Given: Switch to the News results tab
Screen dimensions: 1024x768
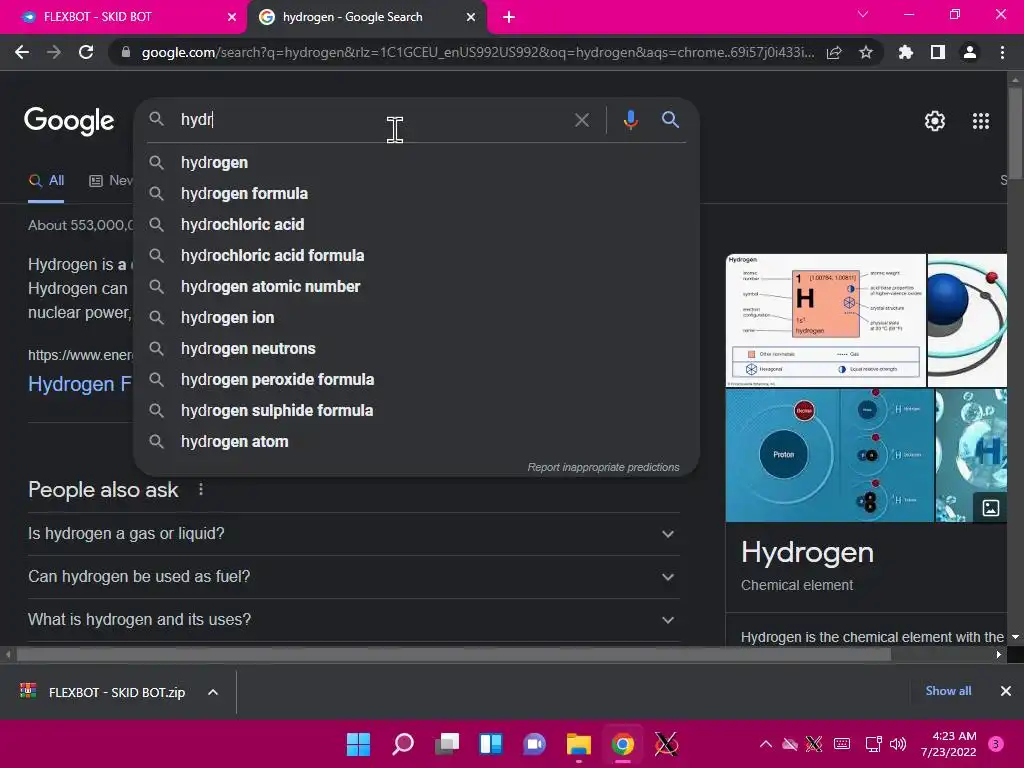Looking at the screenshot, I should tap(110, 181).
